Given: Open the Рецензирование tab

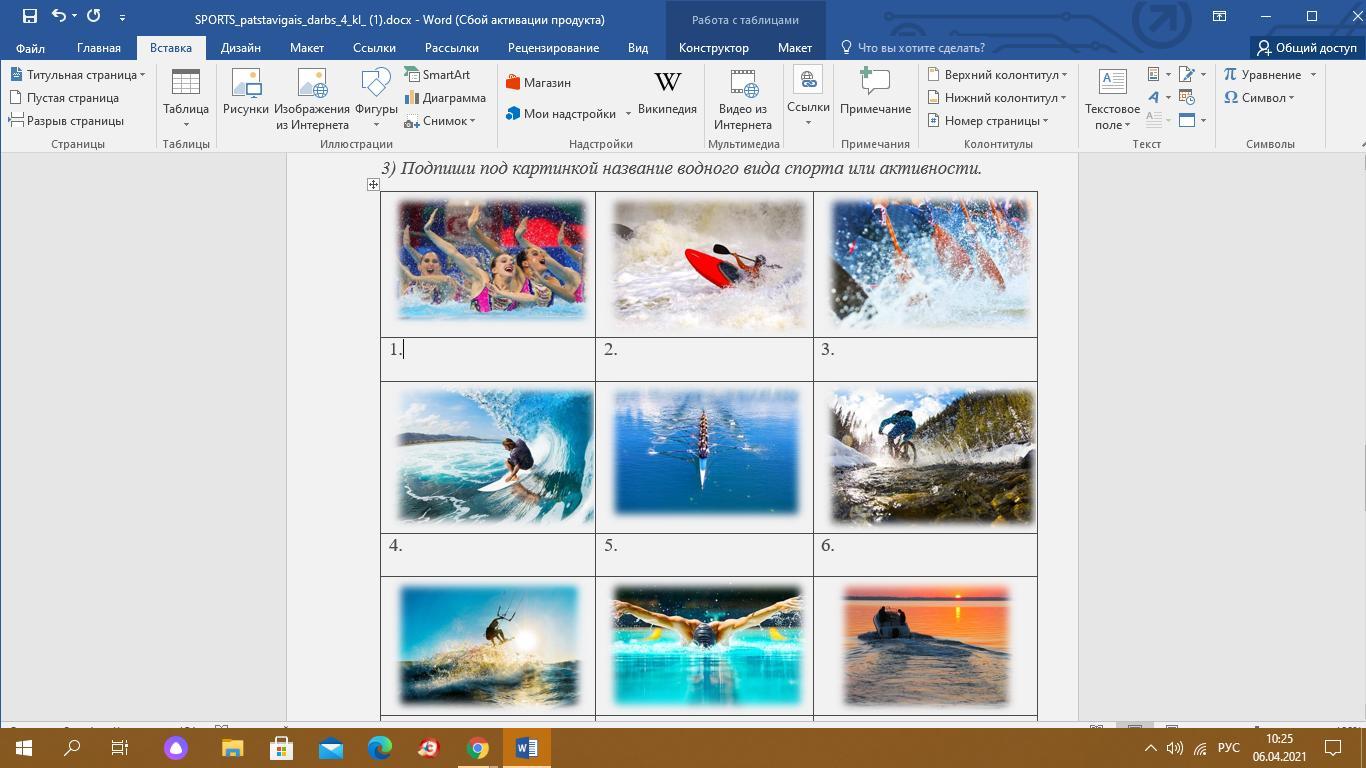Looking at the screenshot, I should (x=553, y=48).
